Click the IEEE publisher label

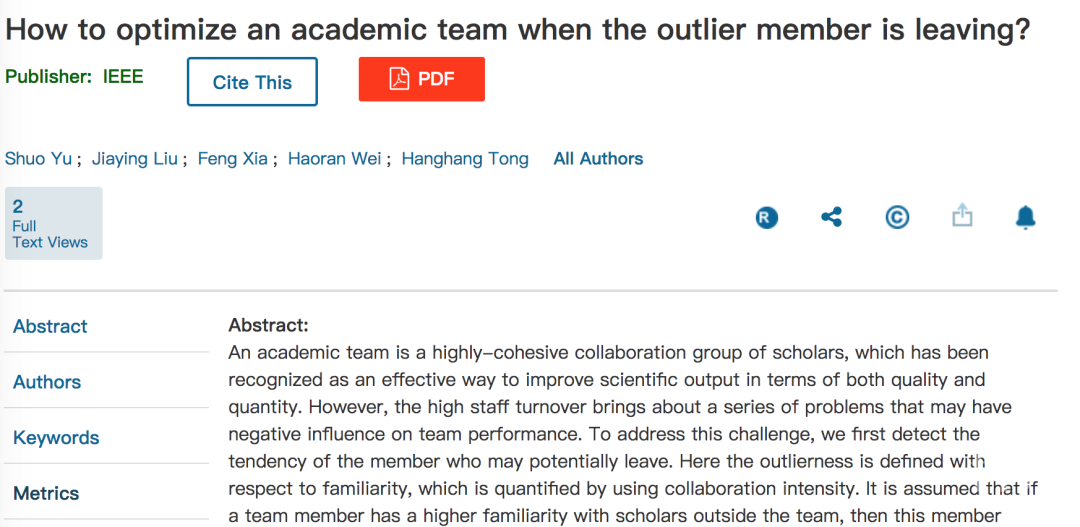tap(123, 76)
